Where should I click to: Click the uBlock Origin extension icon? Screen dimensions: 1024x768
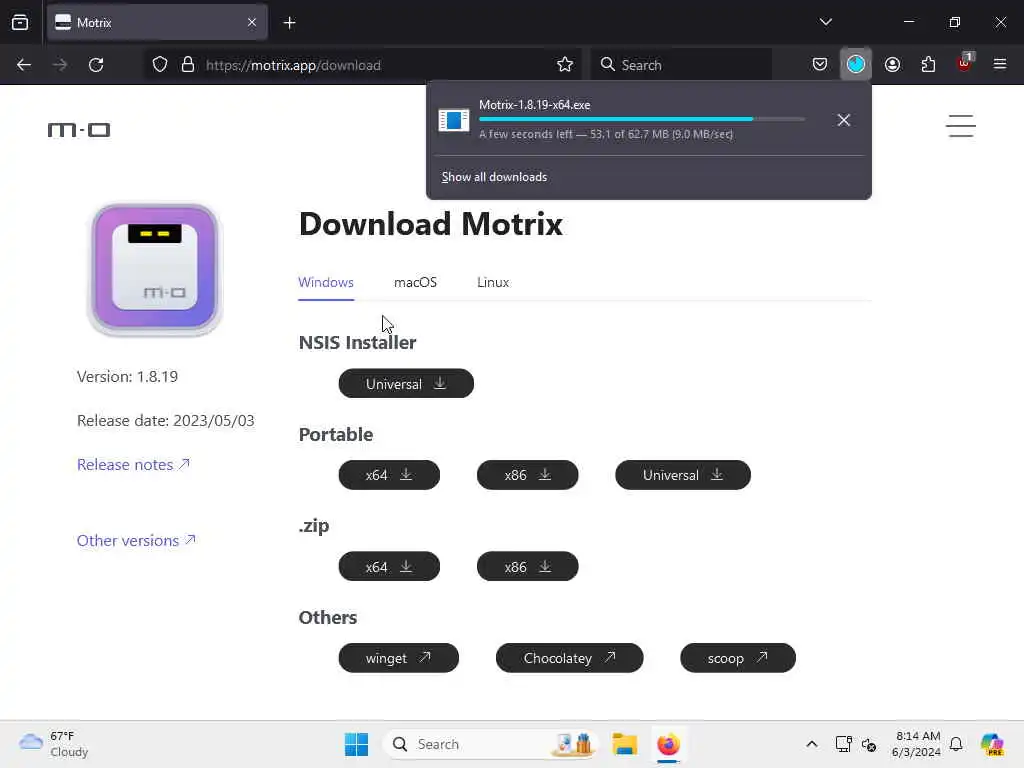(964, 63)
